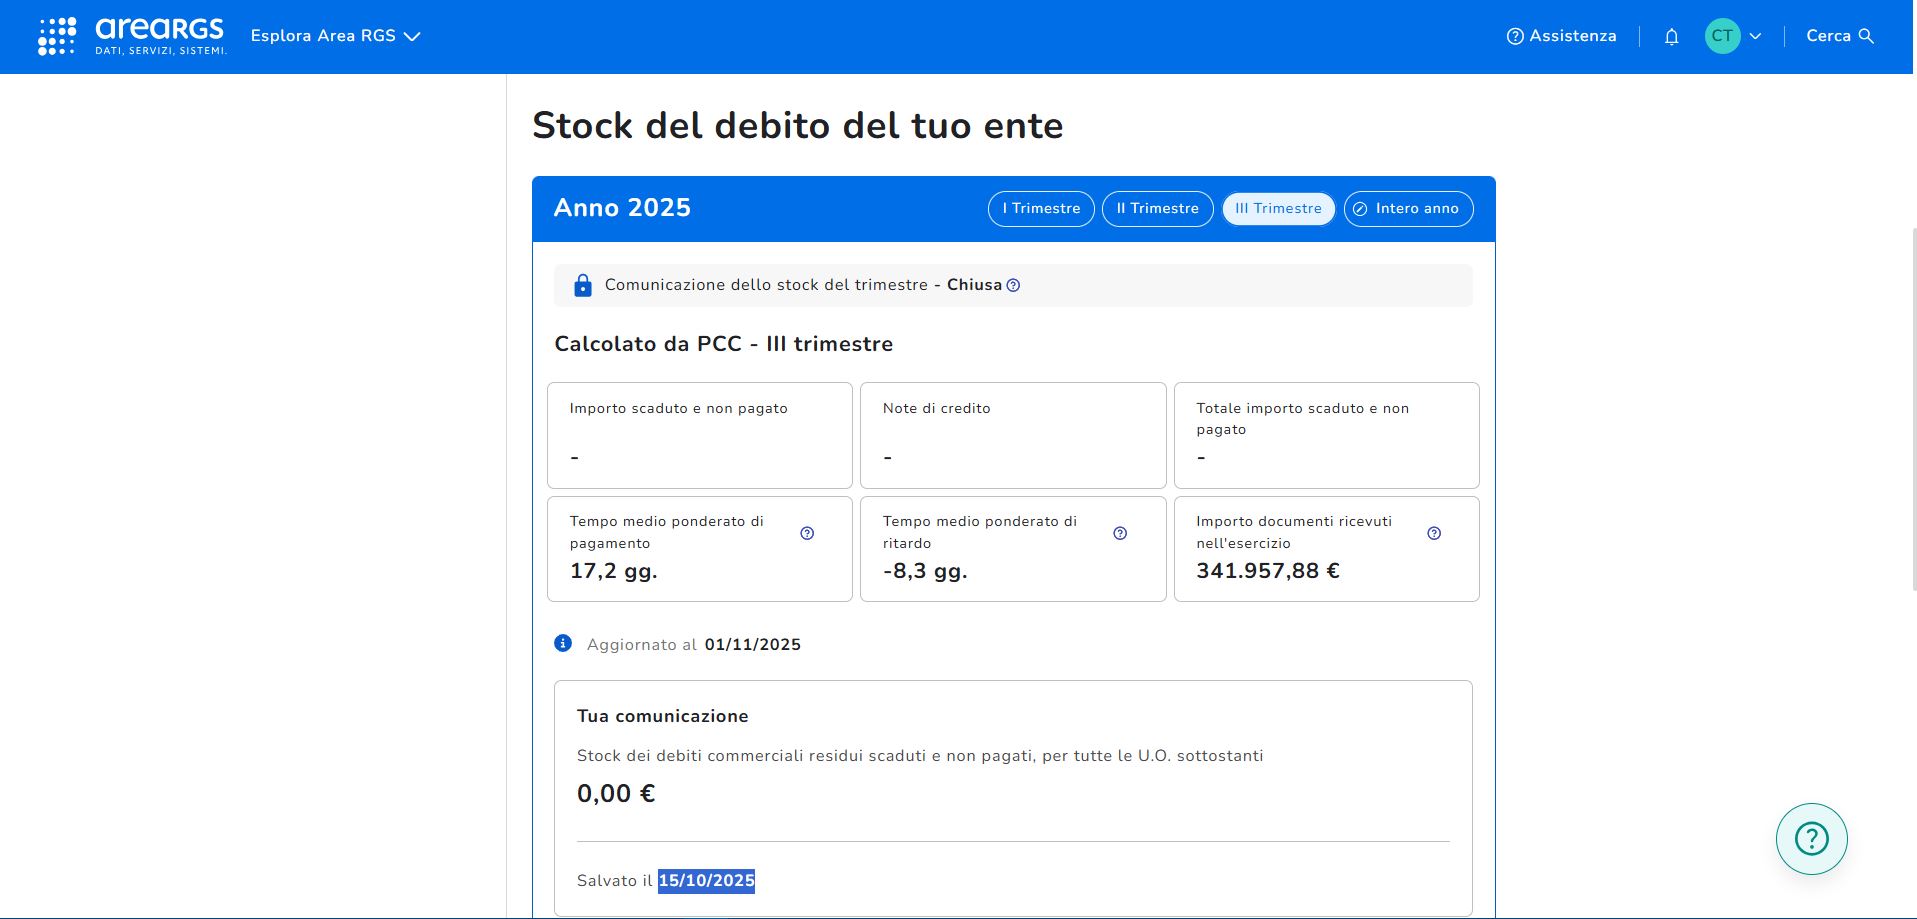Open the Assistenza link
This screenshot has width=1917, height=919.
(x=1561, y=36)
